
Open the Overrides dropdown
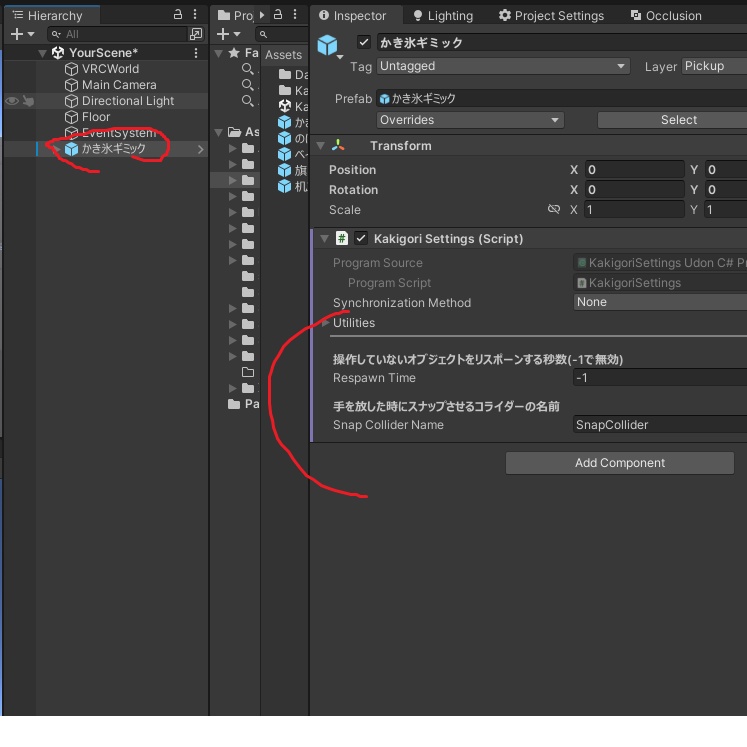pos(470,120)
